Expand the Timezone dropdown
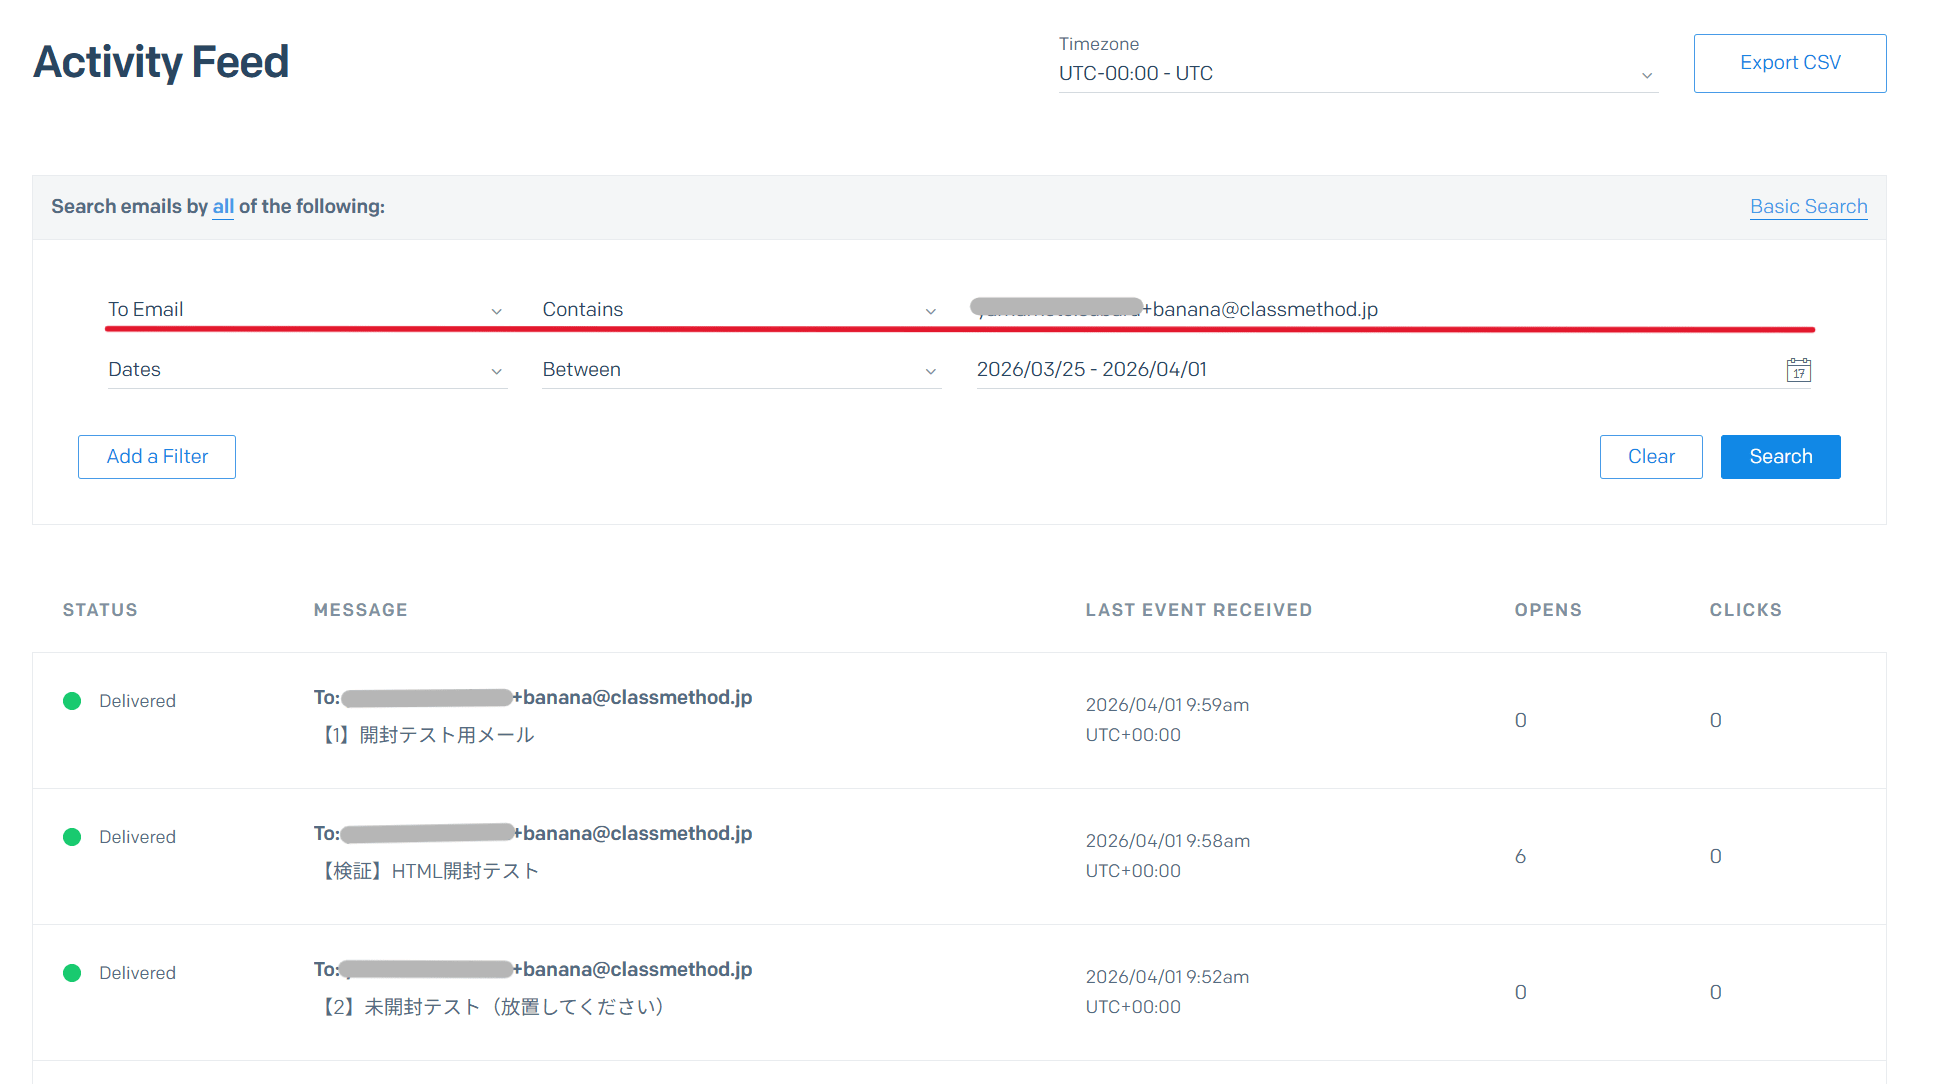Screen dimensions: 1936x1084 pos(1357,74)
